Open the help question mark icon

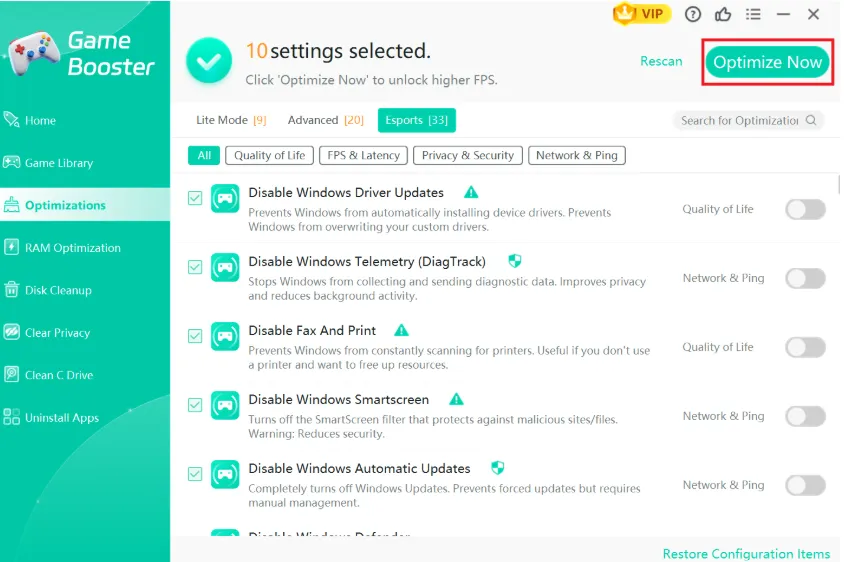tap(693, 14)
